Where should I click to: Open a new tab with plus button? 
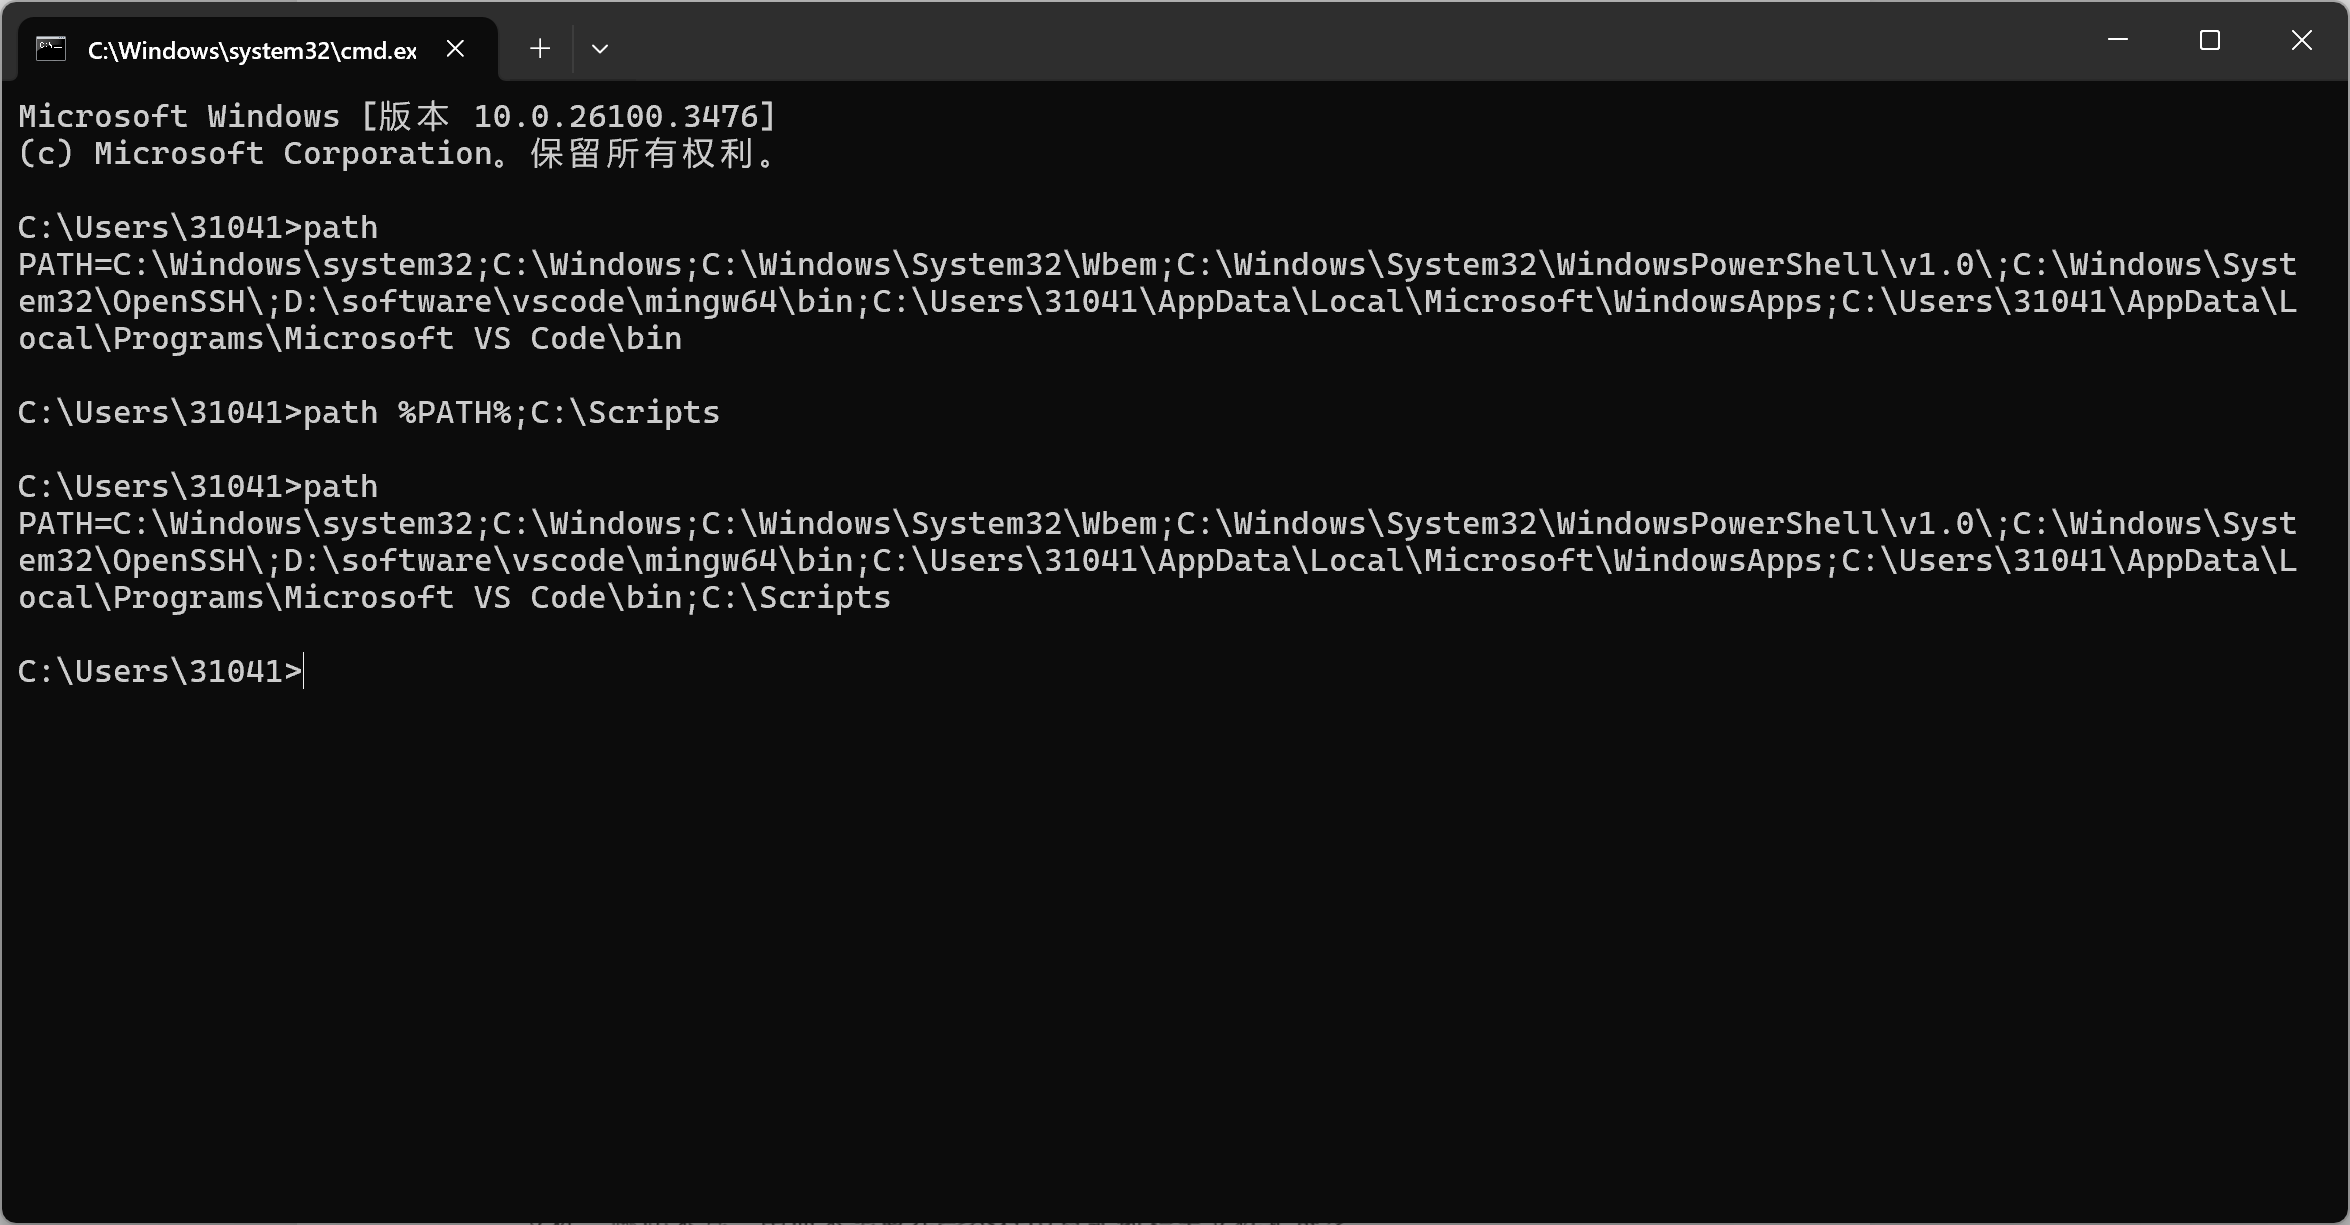click(540, 48)
